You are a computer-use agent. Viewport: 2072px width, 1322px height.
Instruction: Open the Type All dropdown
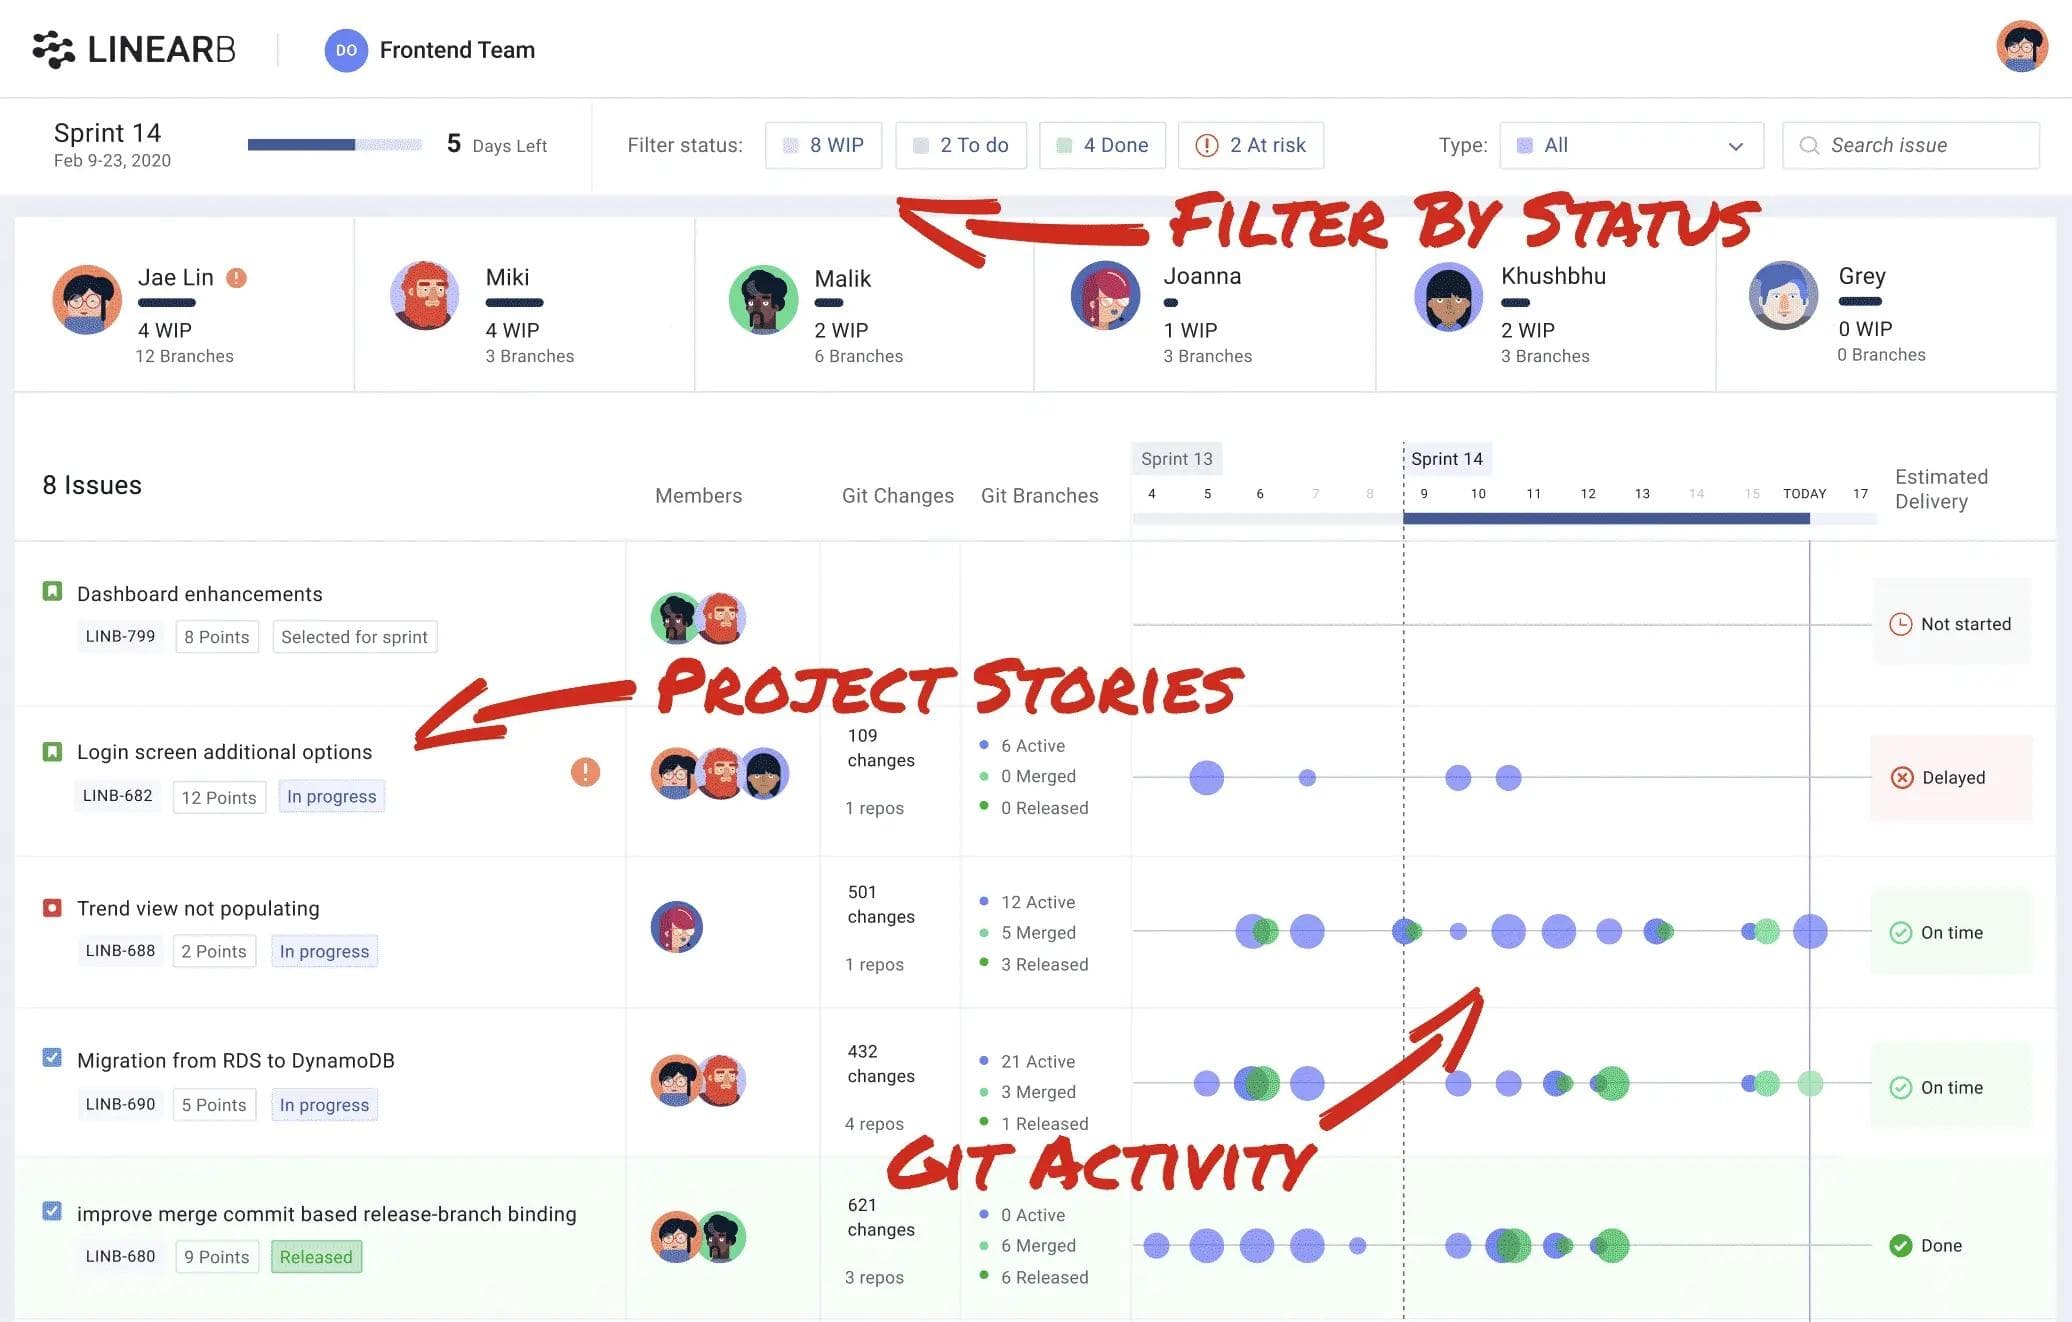click(x=1631, y=145)
